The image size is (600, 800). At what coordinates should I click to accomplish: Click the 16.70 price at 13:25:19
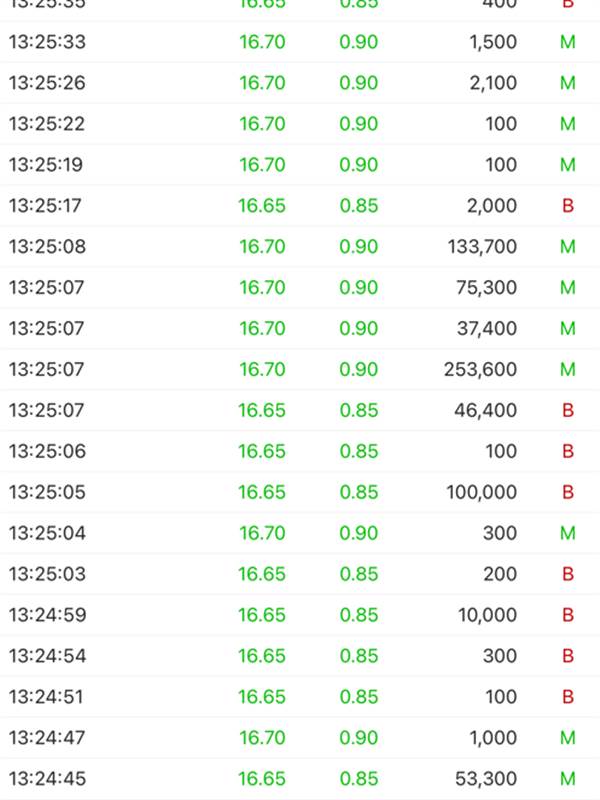(x=262, y=165)
